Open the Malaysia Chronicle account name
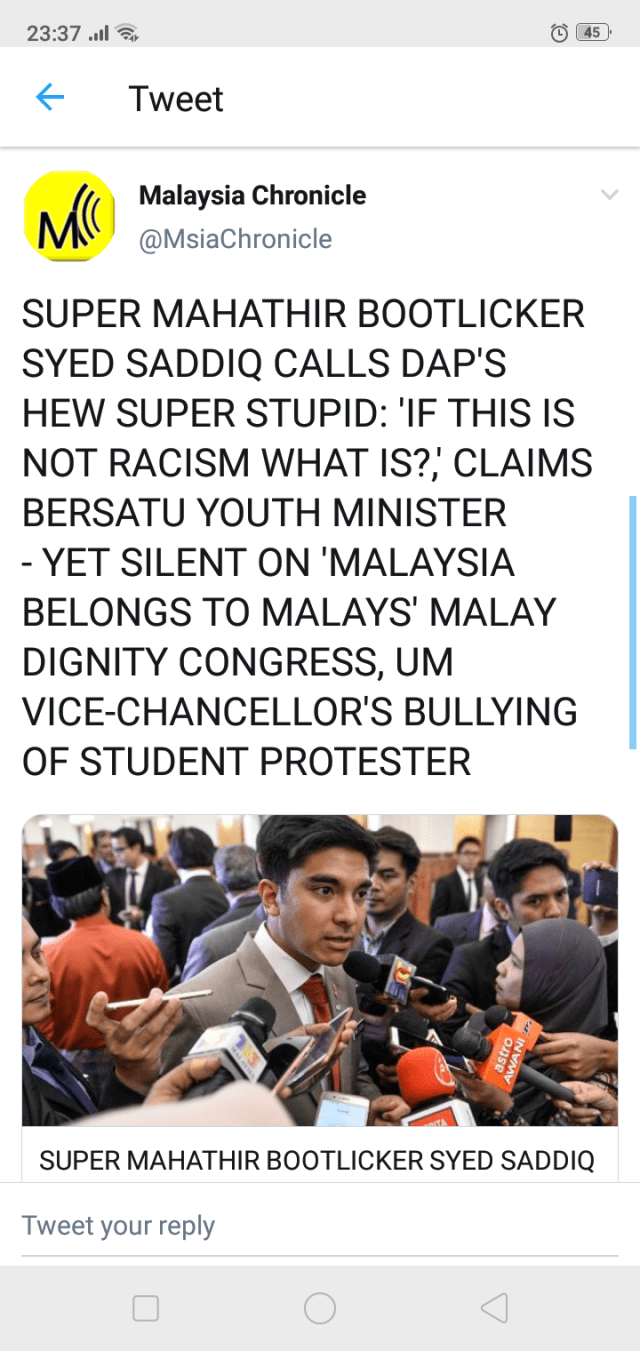 click(252, 195)
